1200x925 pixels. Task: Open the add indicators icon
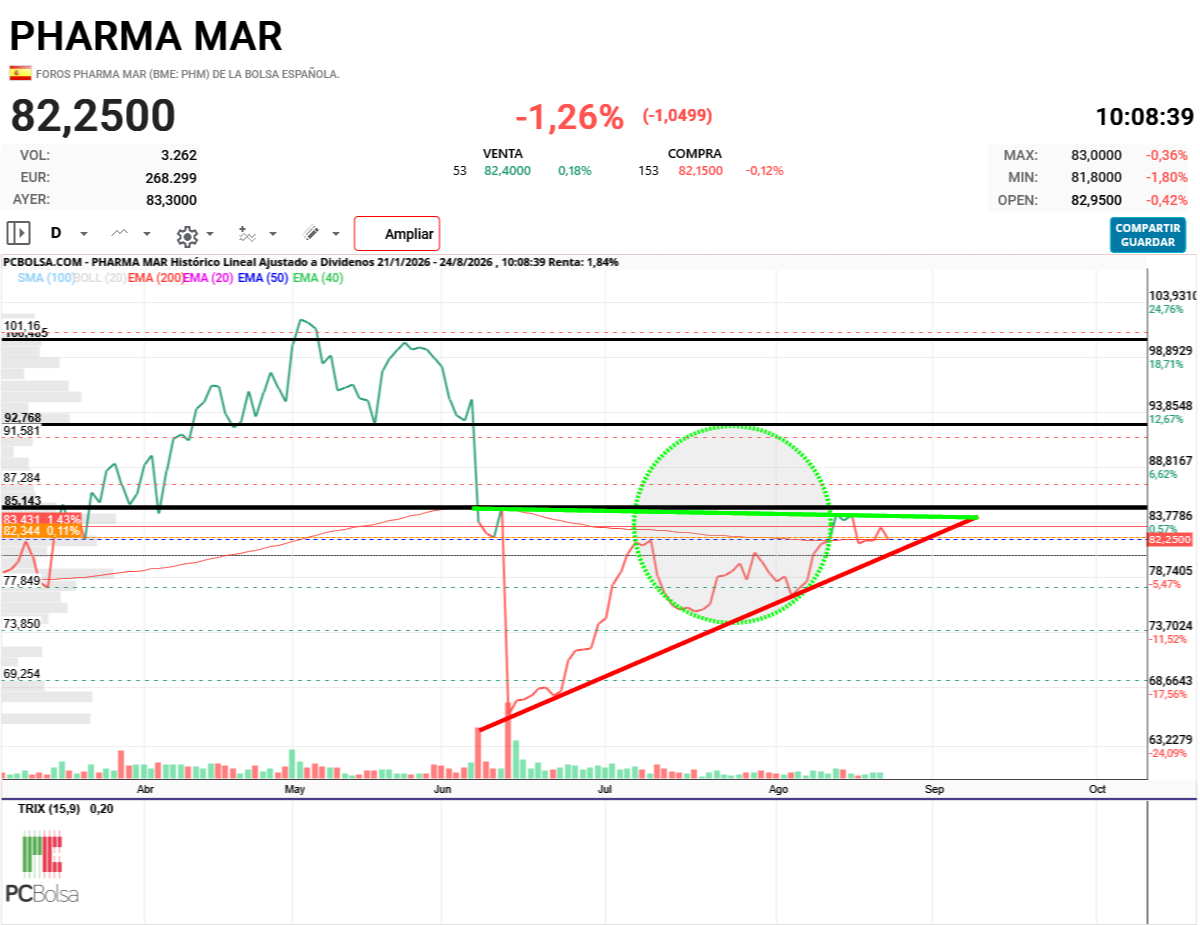(x=247, y=234)
